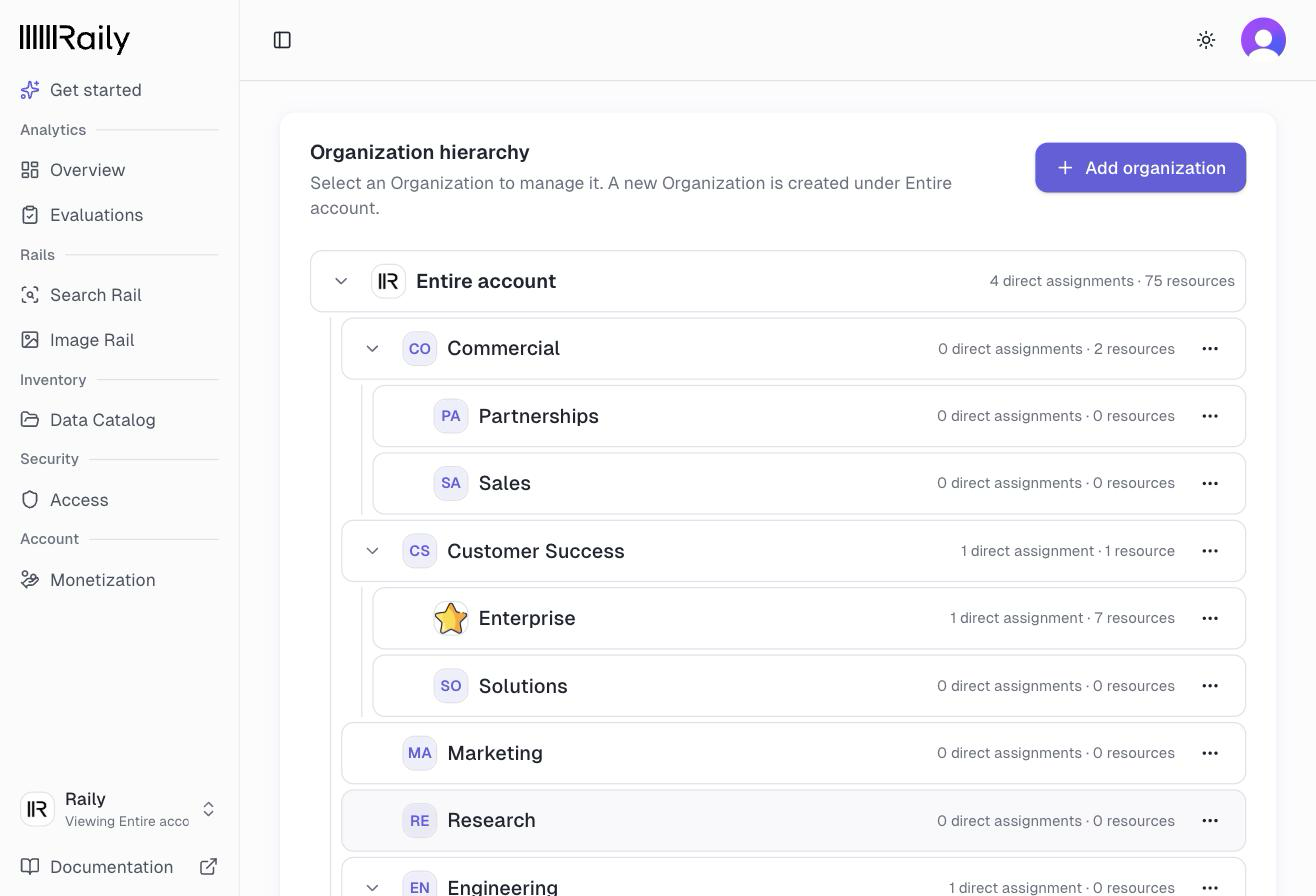
Task: Select the Marketing organization
Action: (793, 753)
